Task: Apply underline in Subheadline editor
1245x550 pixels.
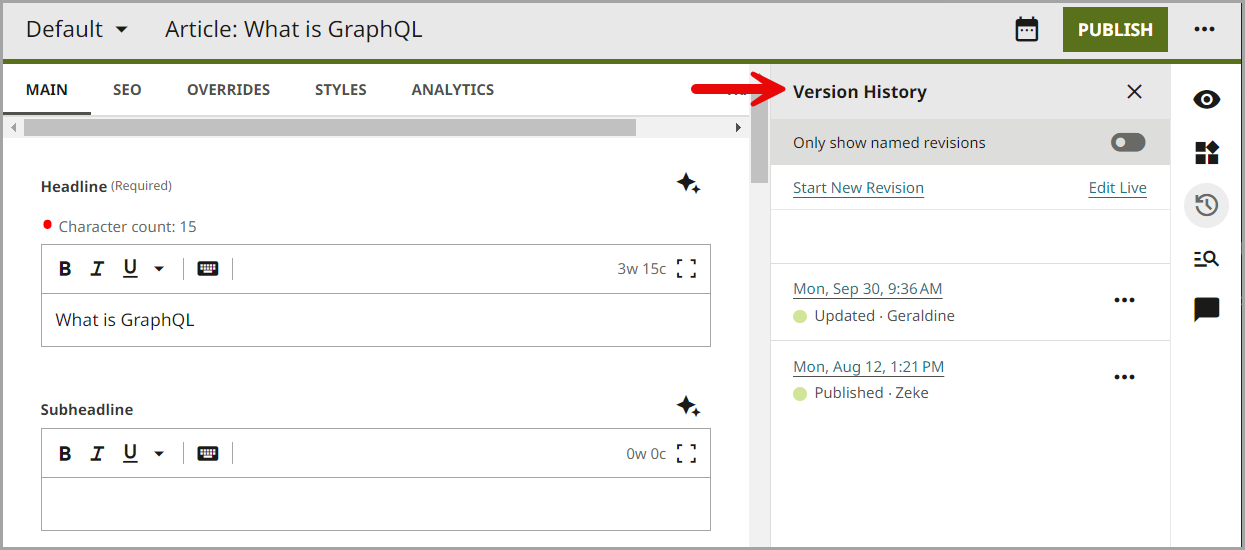Action: [x=130, y=453]
